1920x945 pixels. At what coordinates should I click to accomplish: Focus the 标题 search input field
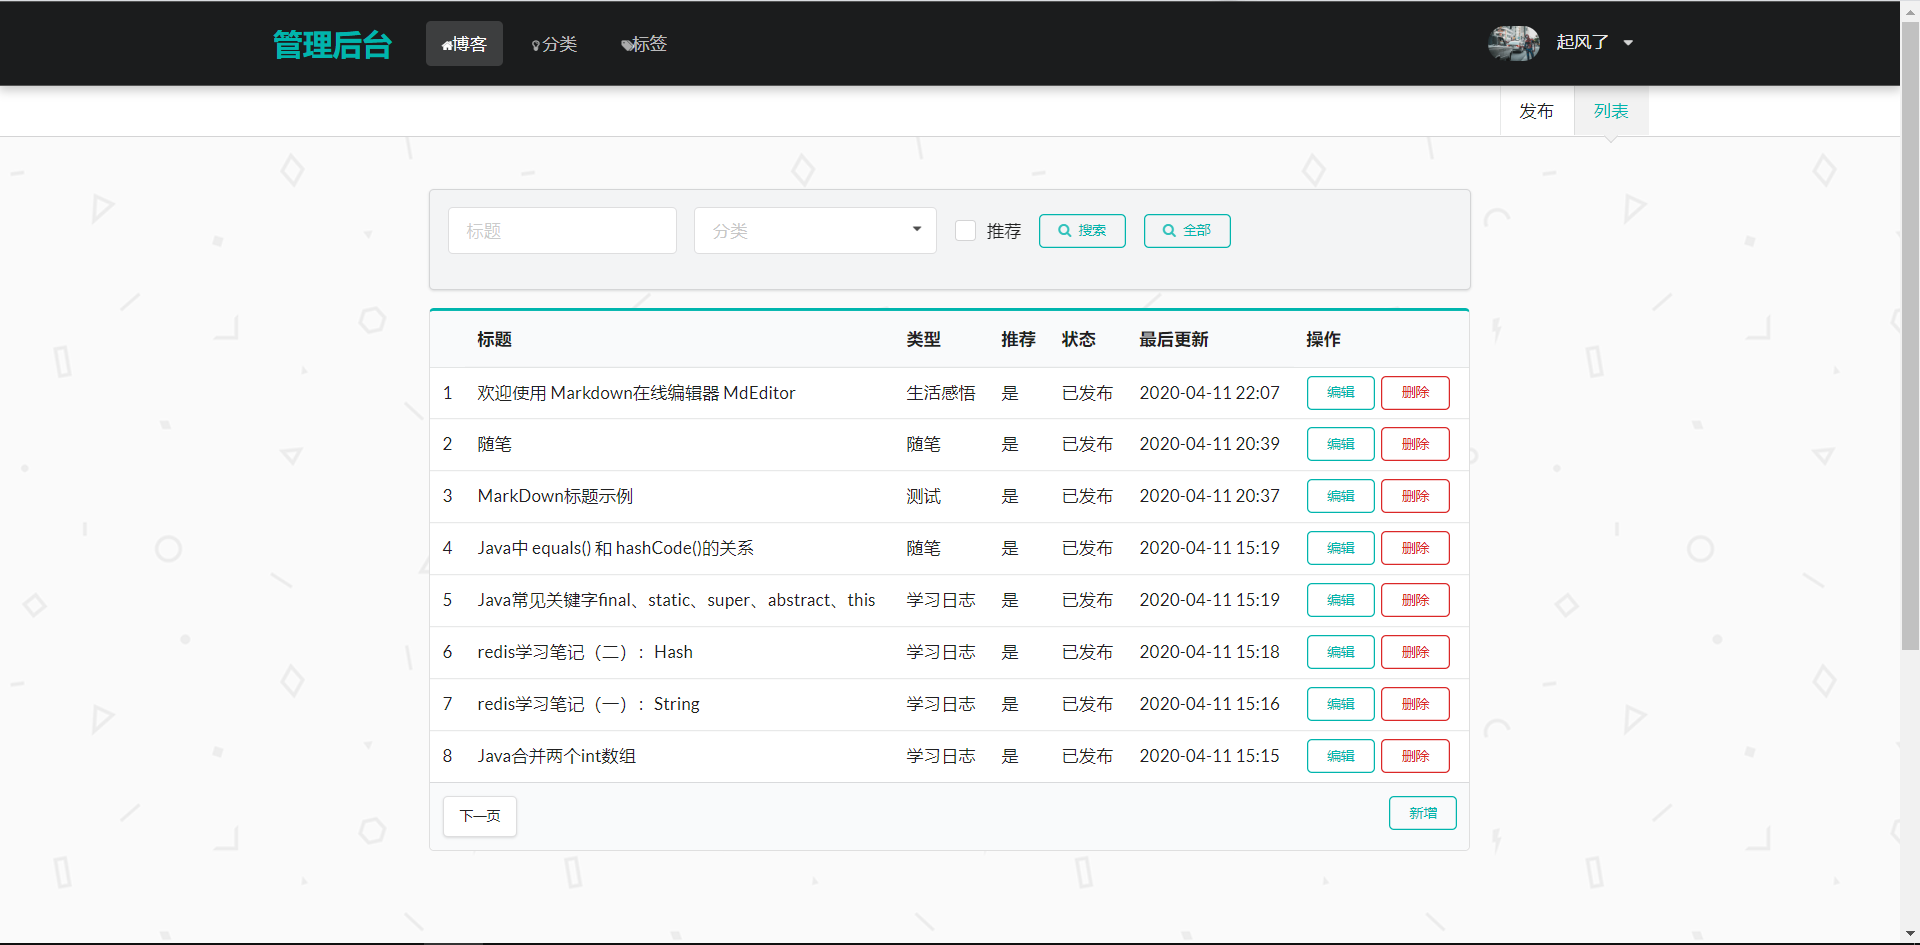point(562,231)
